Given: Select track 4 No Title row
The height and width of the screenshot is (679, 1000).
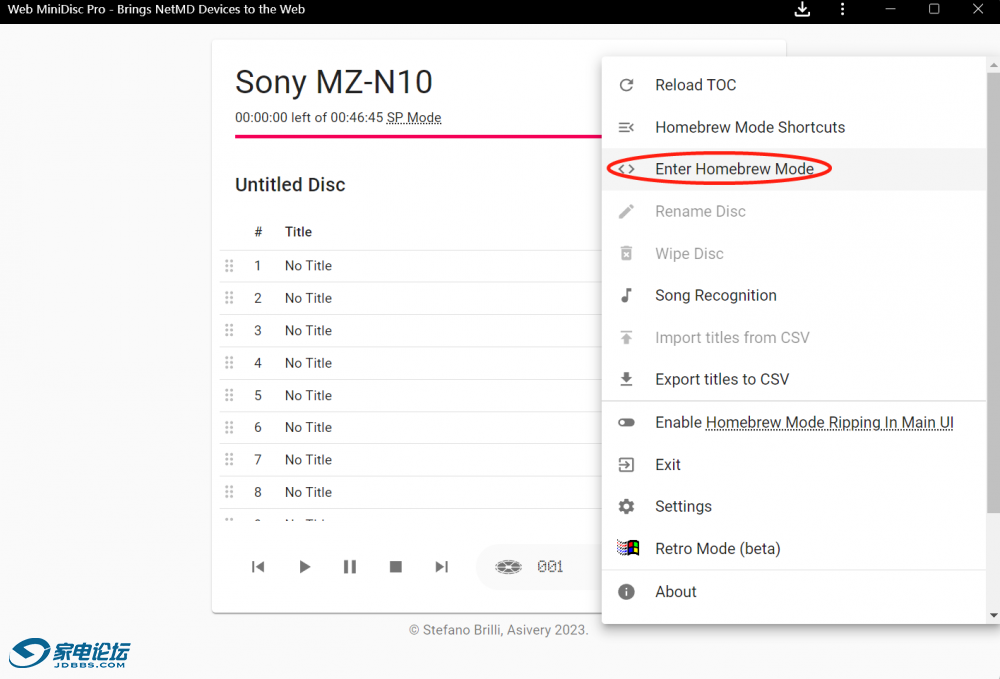Looking at the screenshot, I should pos(410,363).
